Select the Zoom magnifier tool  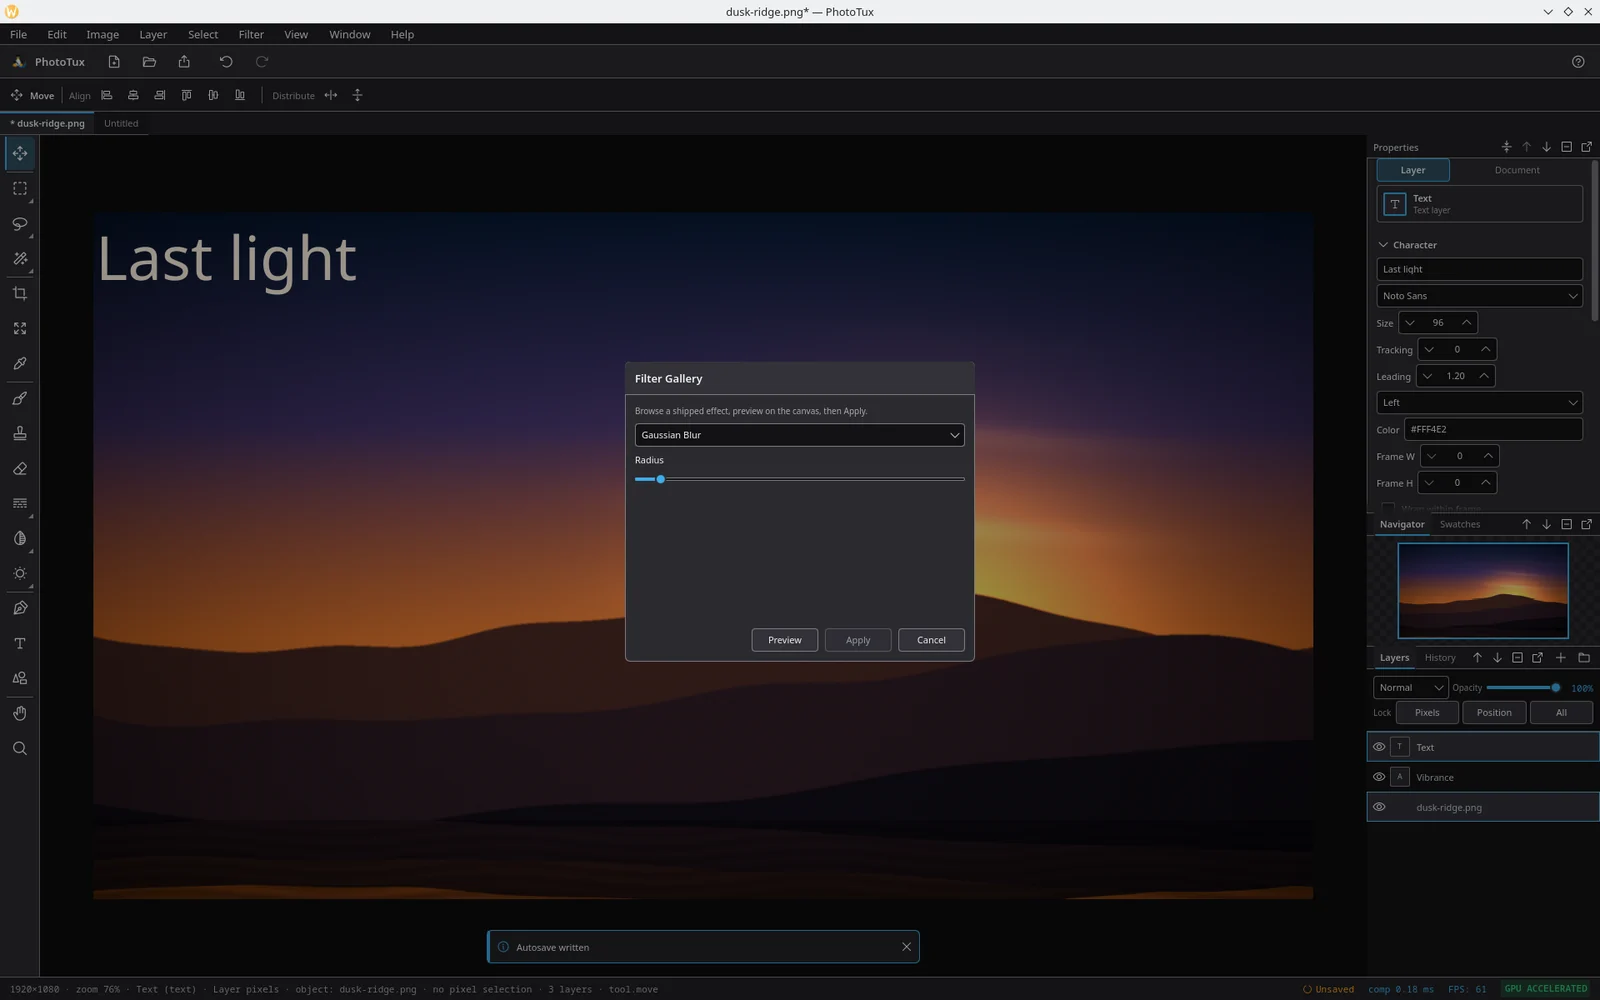pos(20,749)
